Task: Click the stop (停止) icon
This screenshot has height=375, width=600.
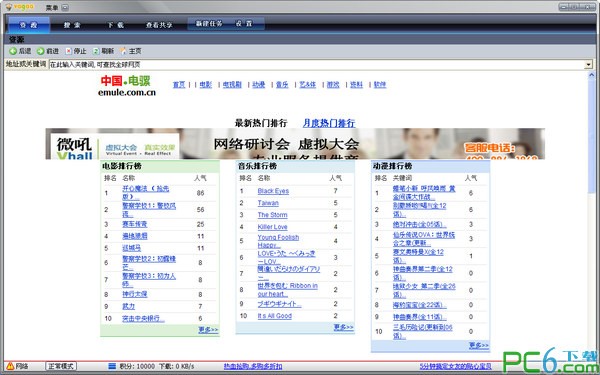Action: pyautogui.click(x=68, y=51)
